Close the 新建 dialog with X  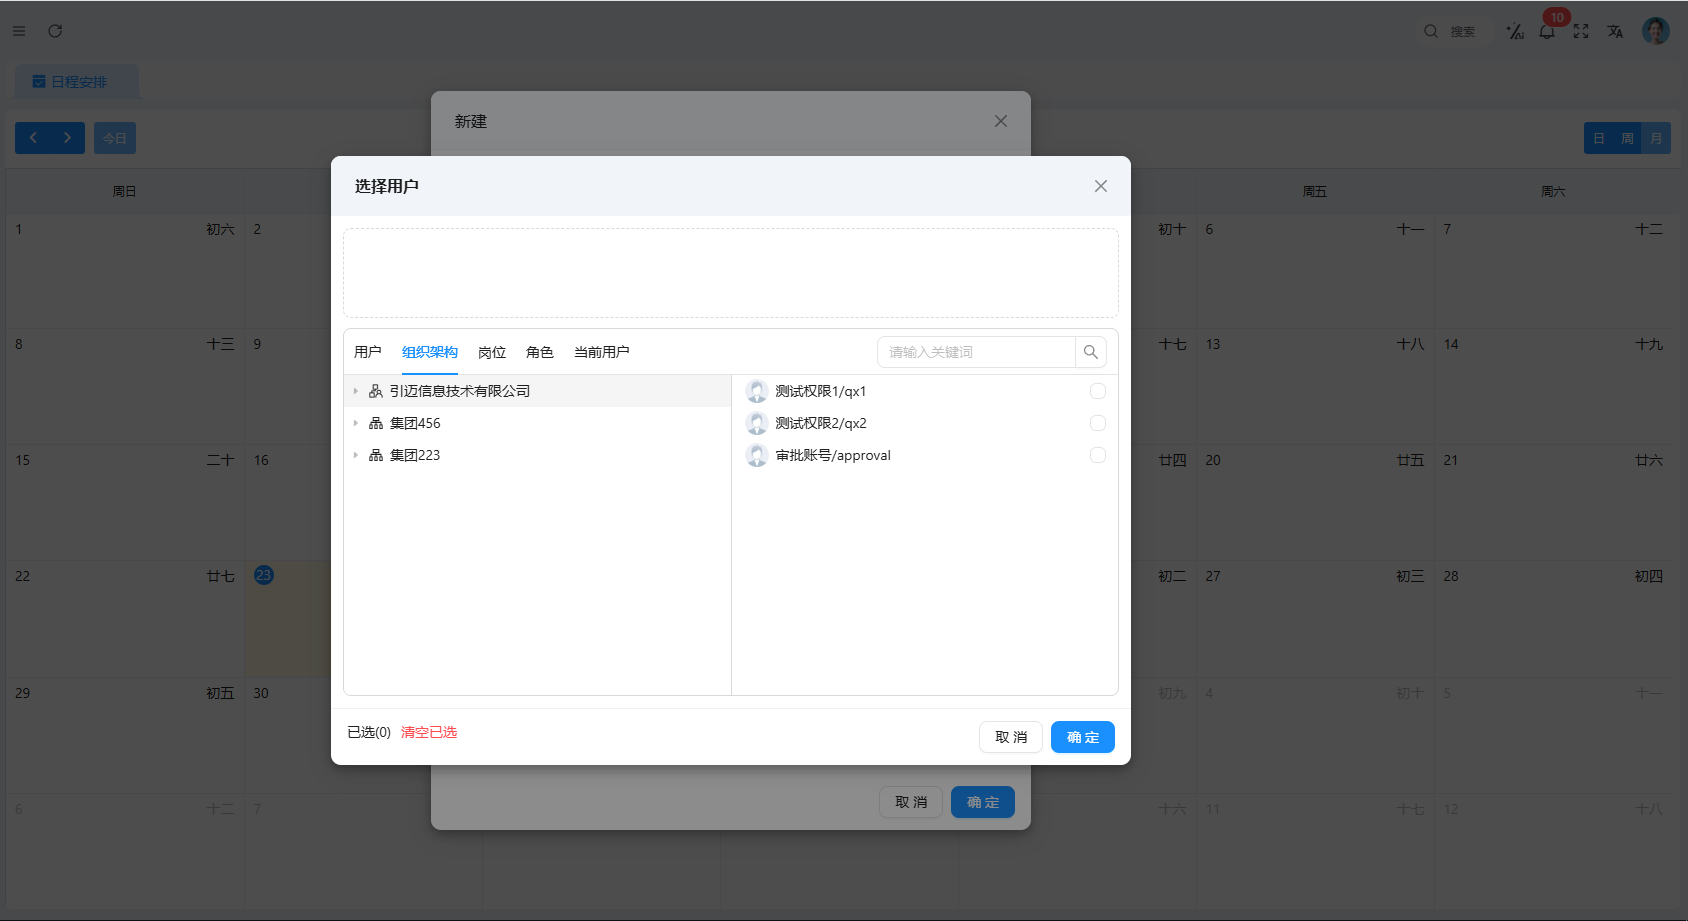tap(1001, 121)
